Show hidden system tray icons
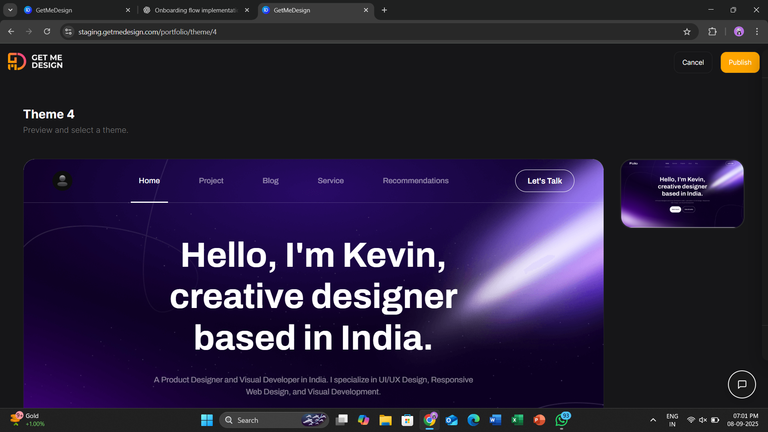Image resolution: width=768 pixels, height=432 pixels. pos(653,420)
